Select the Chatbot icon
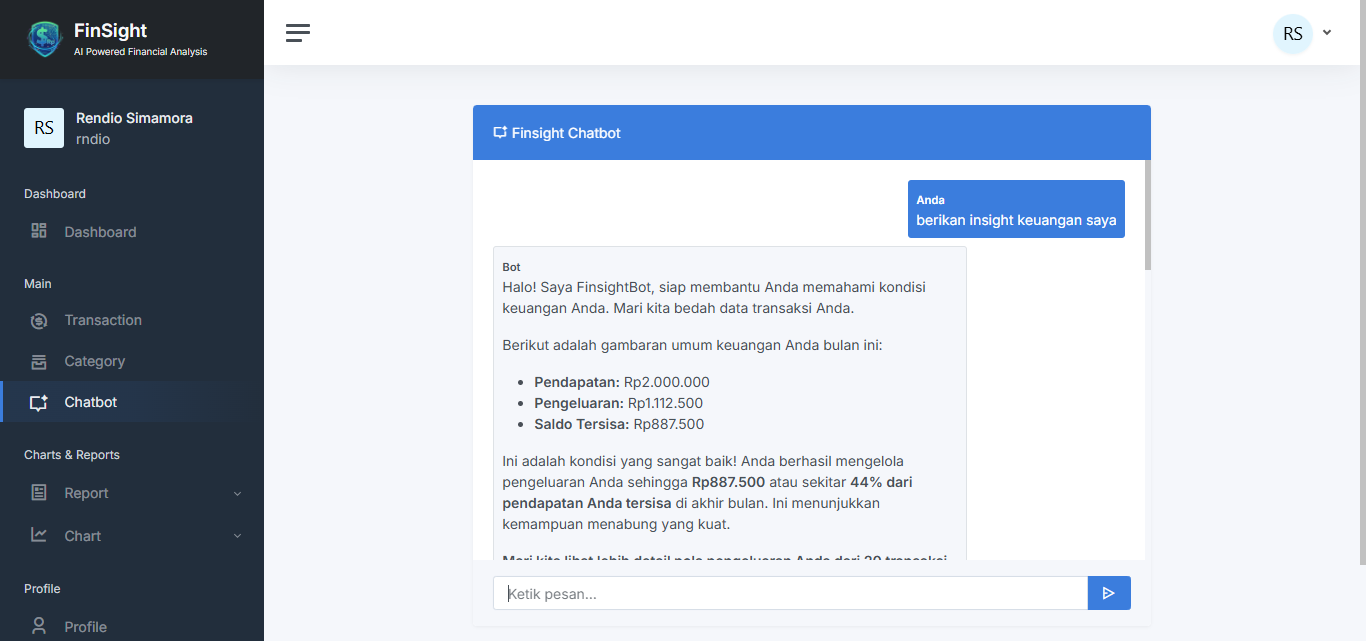 38,403
